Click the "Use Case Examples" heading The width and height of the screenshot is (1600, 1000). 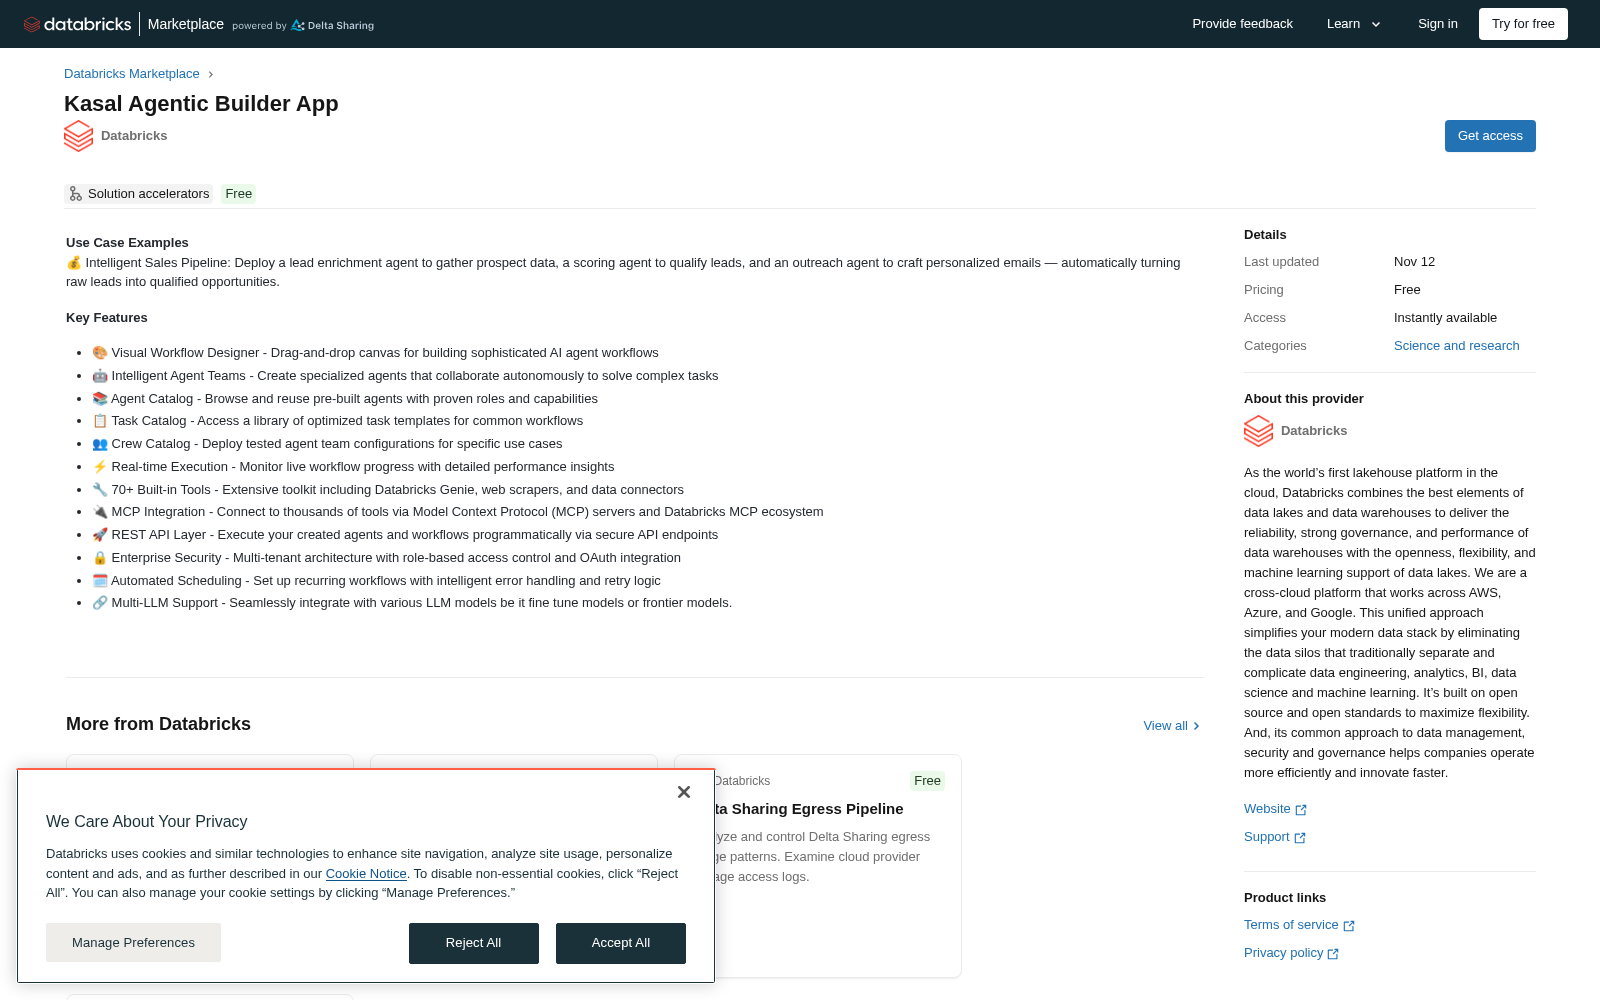[127, 243]
